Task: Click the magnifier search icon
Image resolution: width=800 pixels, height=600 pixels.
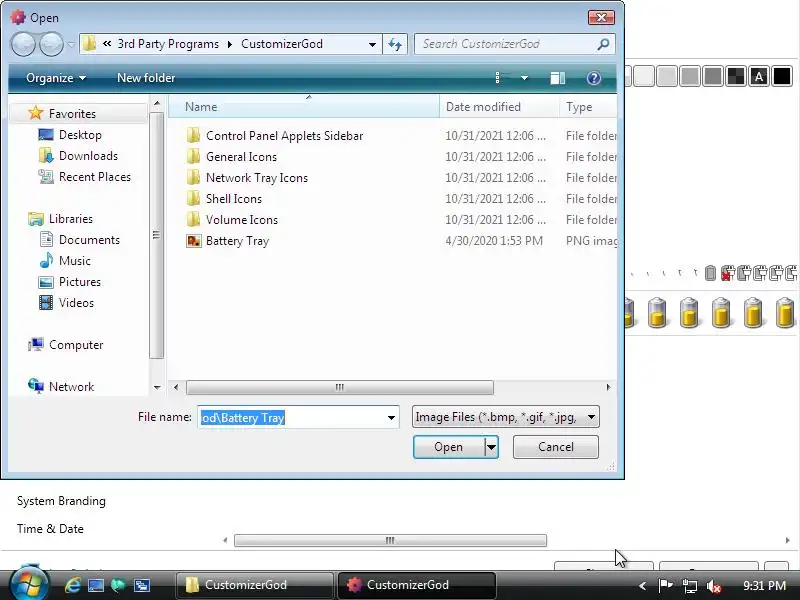Action: 603,44
